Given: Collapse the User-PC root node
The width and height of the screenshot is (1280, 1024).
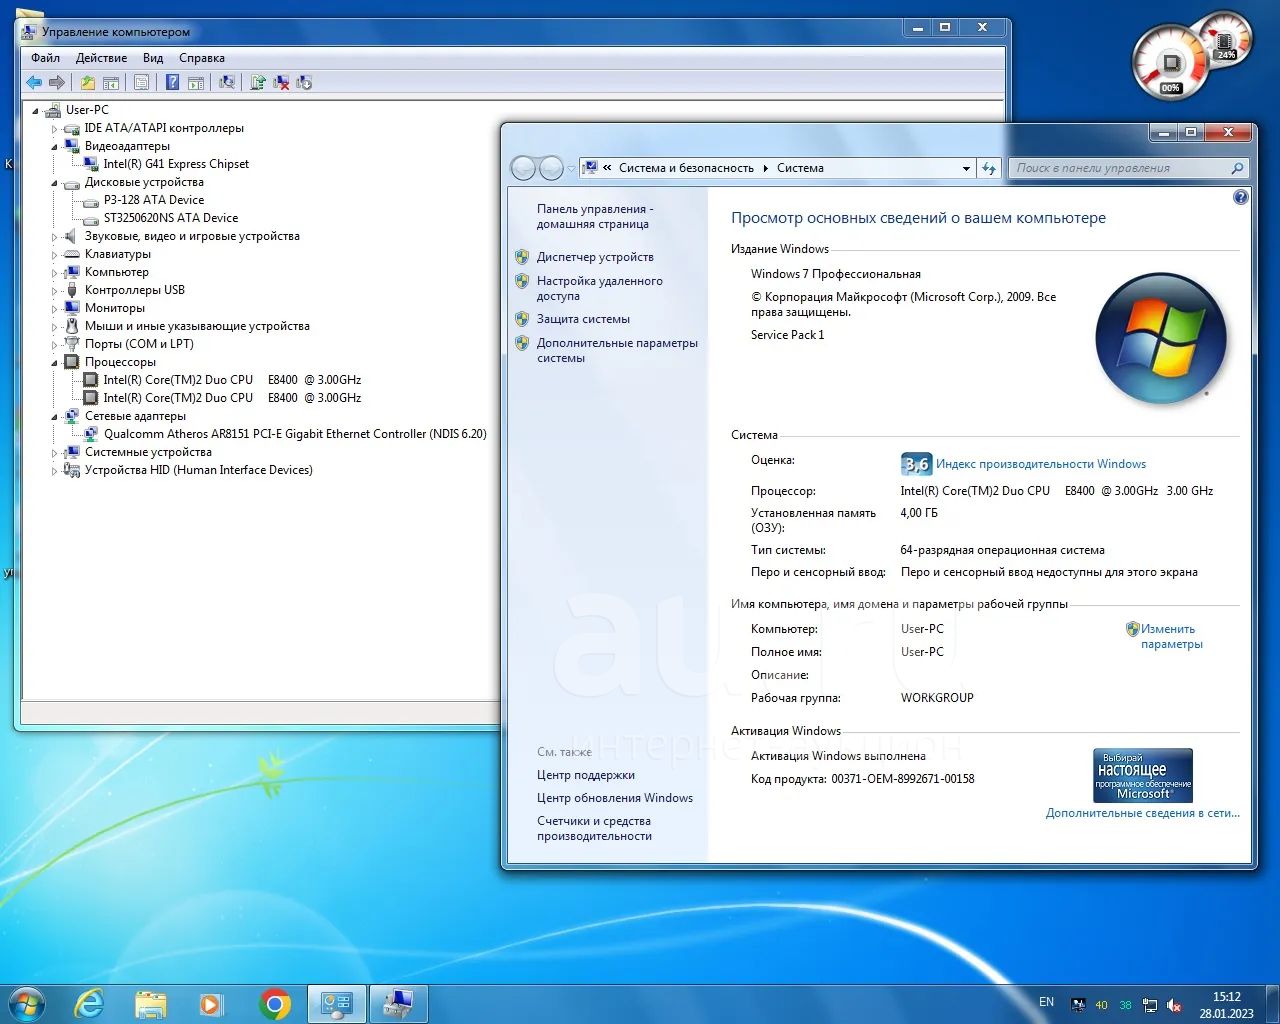Looking at the screenshot, I should (36, 110).
